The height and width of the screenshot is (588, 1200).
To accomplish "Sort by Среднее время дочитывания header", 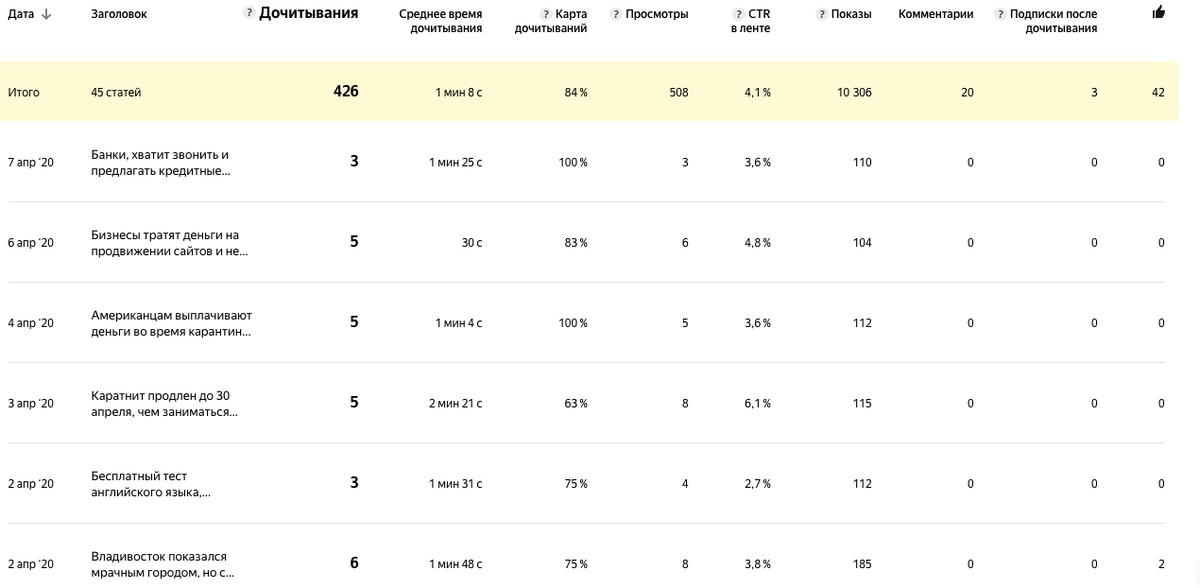I will coord(440,21).
